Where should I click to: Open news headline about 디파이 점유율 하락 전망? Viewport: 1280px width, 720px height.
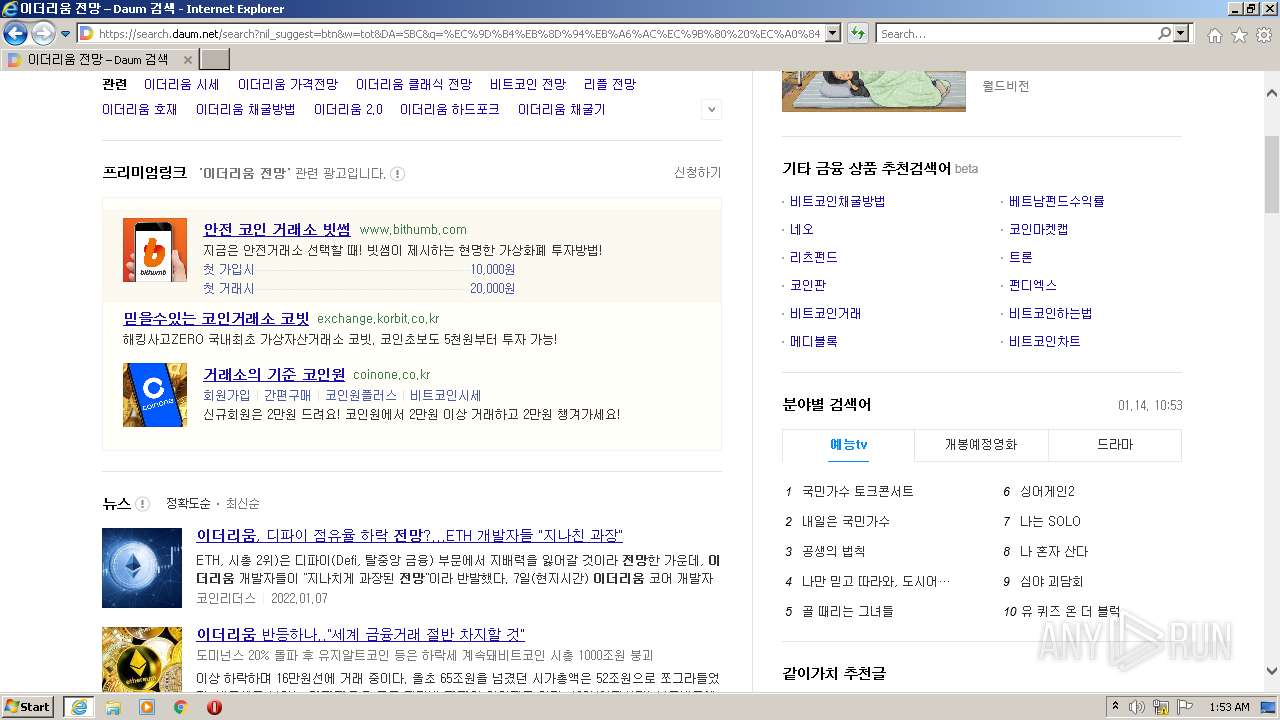[x=409, y=536]
